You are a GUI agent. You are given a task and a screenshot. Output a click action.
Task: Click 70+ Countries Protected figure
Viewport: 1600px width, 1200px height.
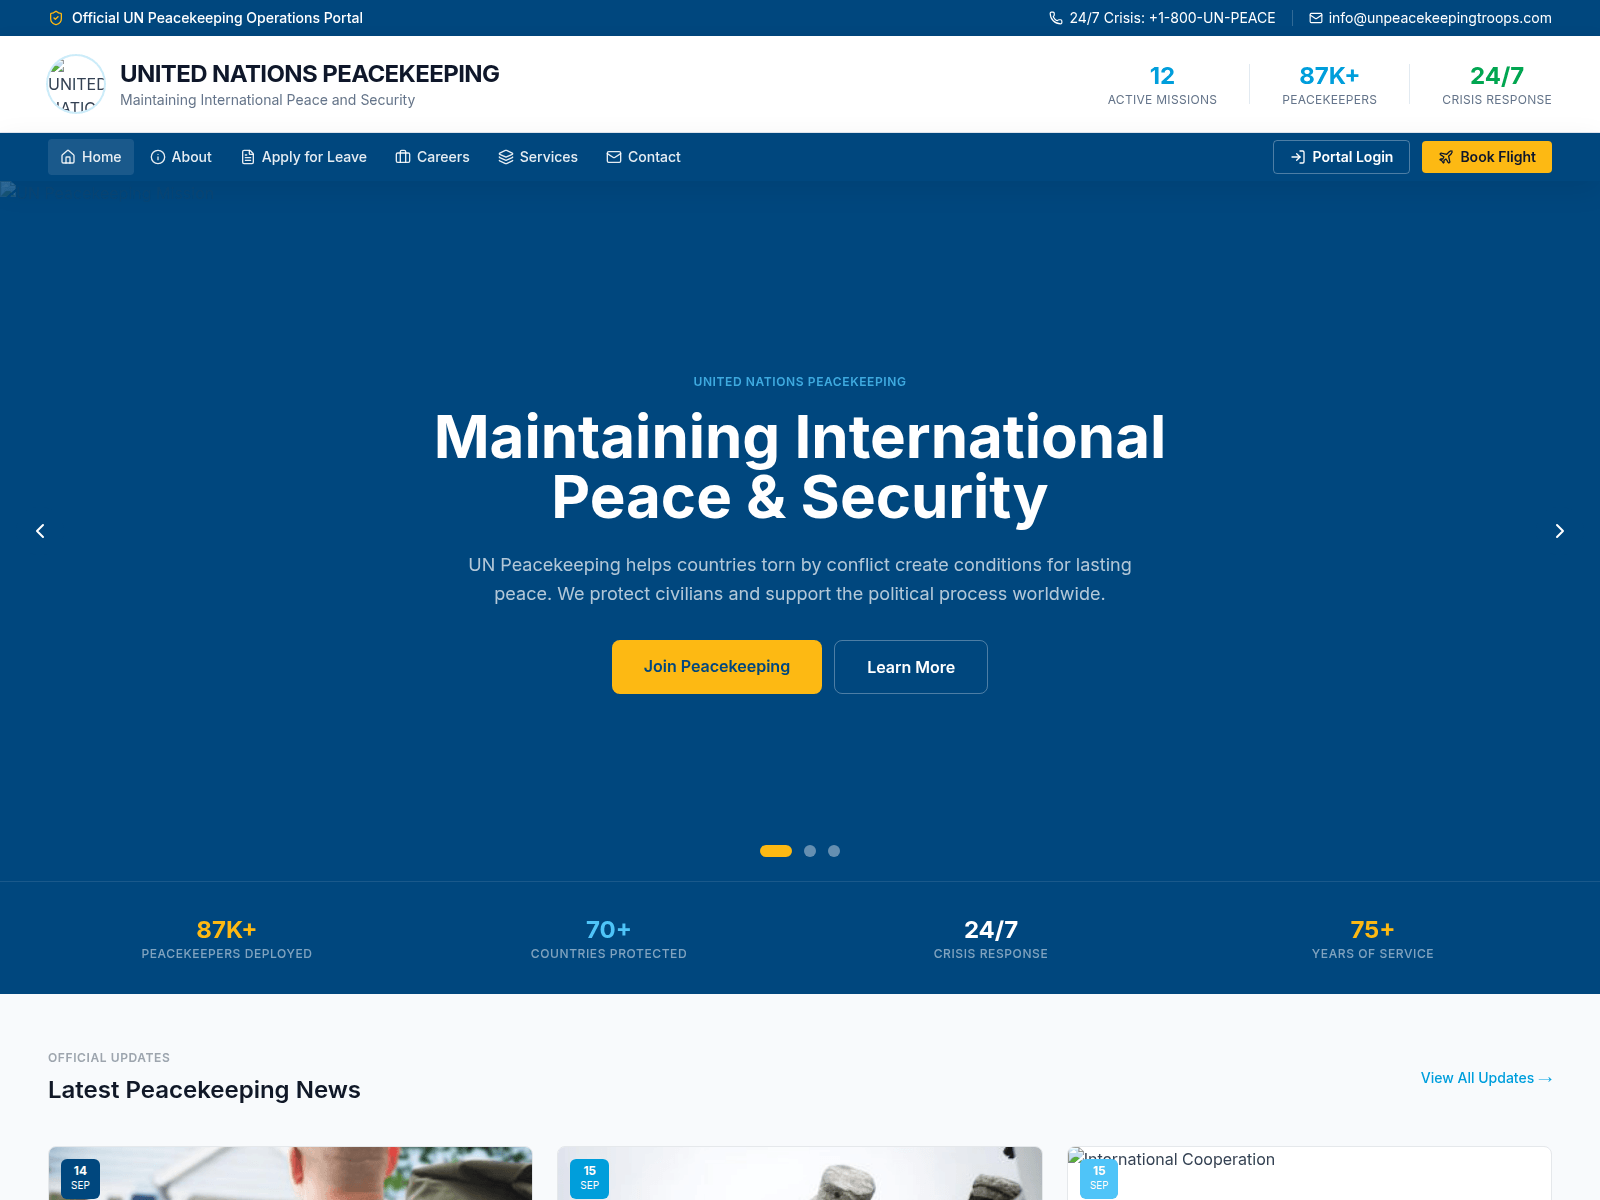(608, 938)
